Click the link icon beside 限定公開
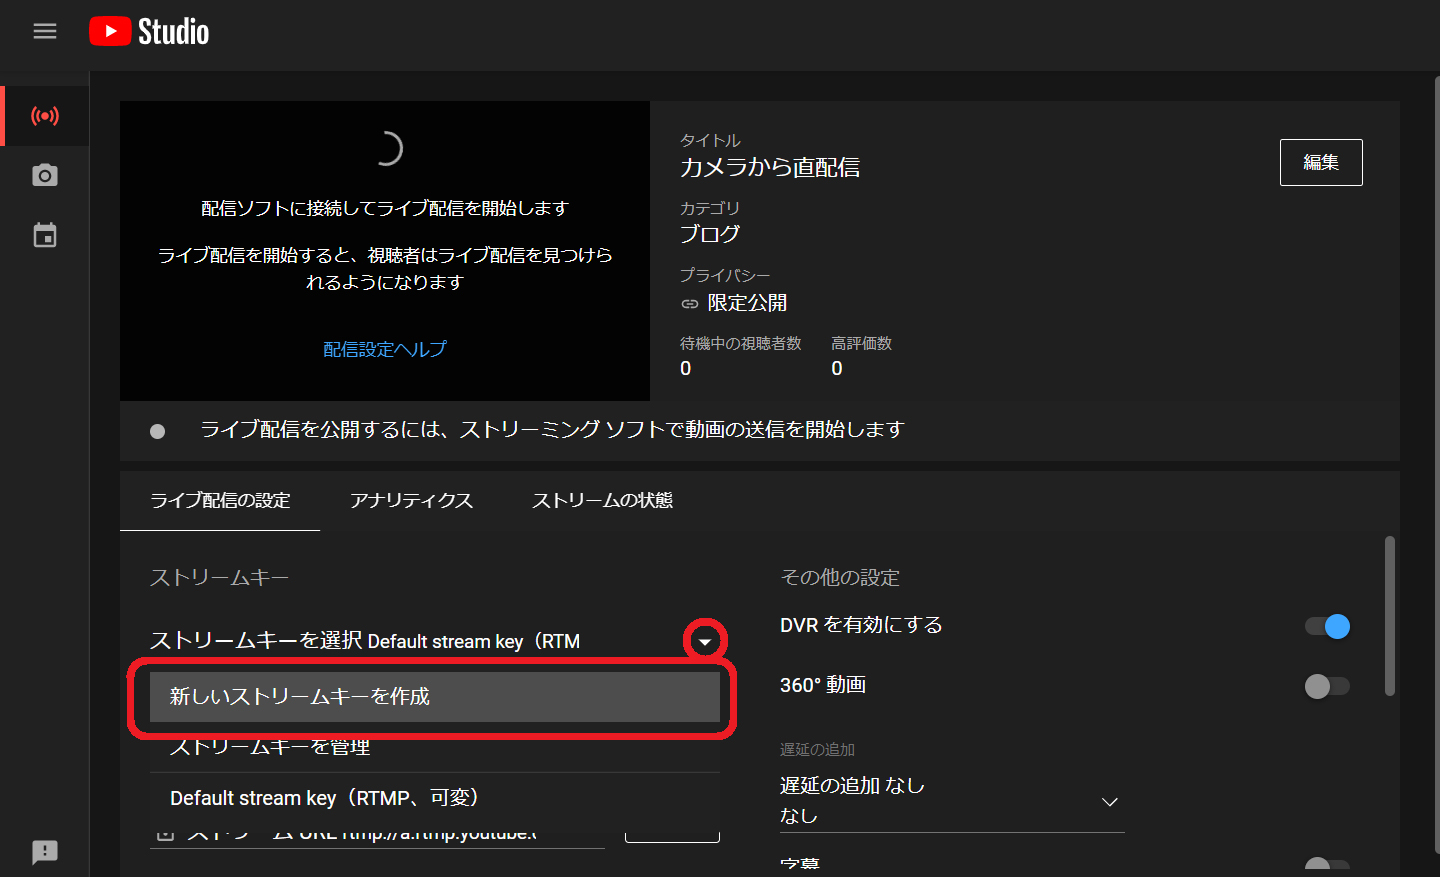Viewport: 1440px width, 877px height. pyautogui.click(x=690, y=303)
